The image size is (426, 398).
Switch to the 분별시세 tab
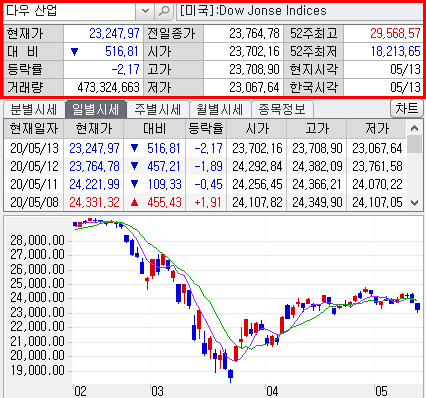click(x=34, y=109)
